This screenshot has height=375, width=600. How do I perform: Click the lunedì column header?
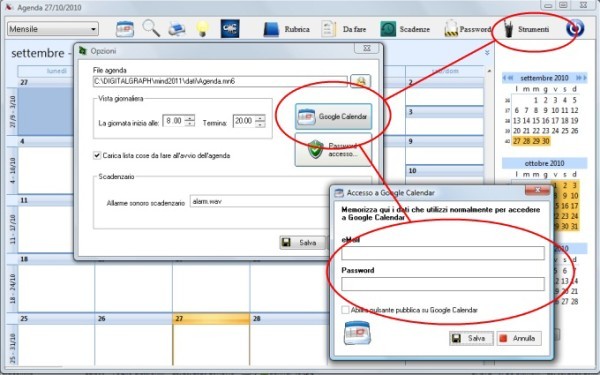coord(56,71)
